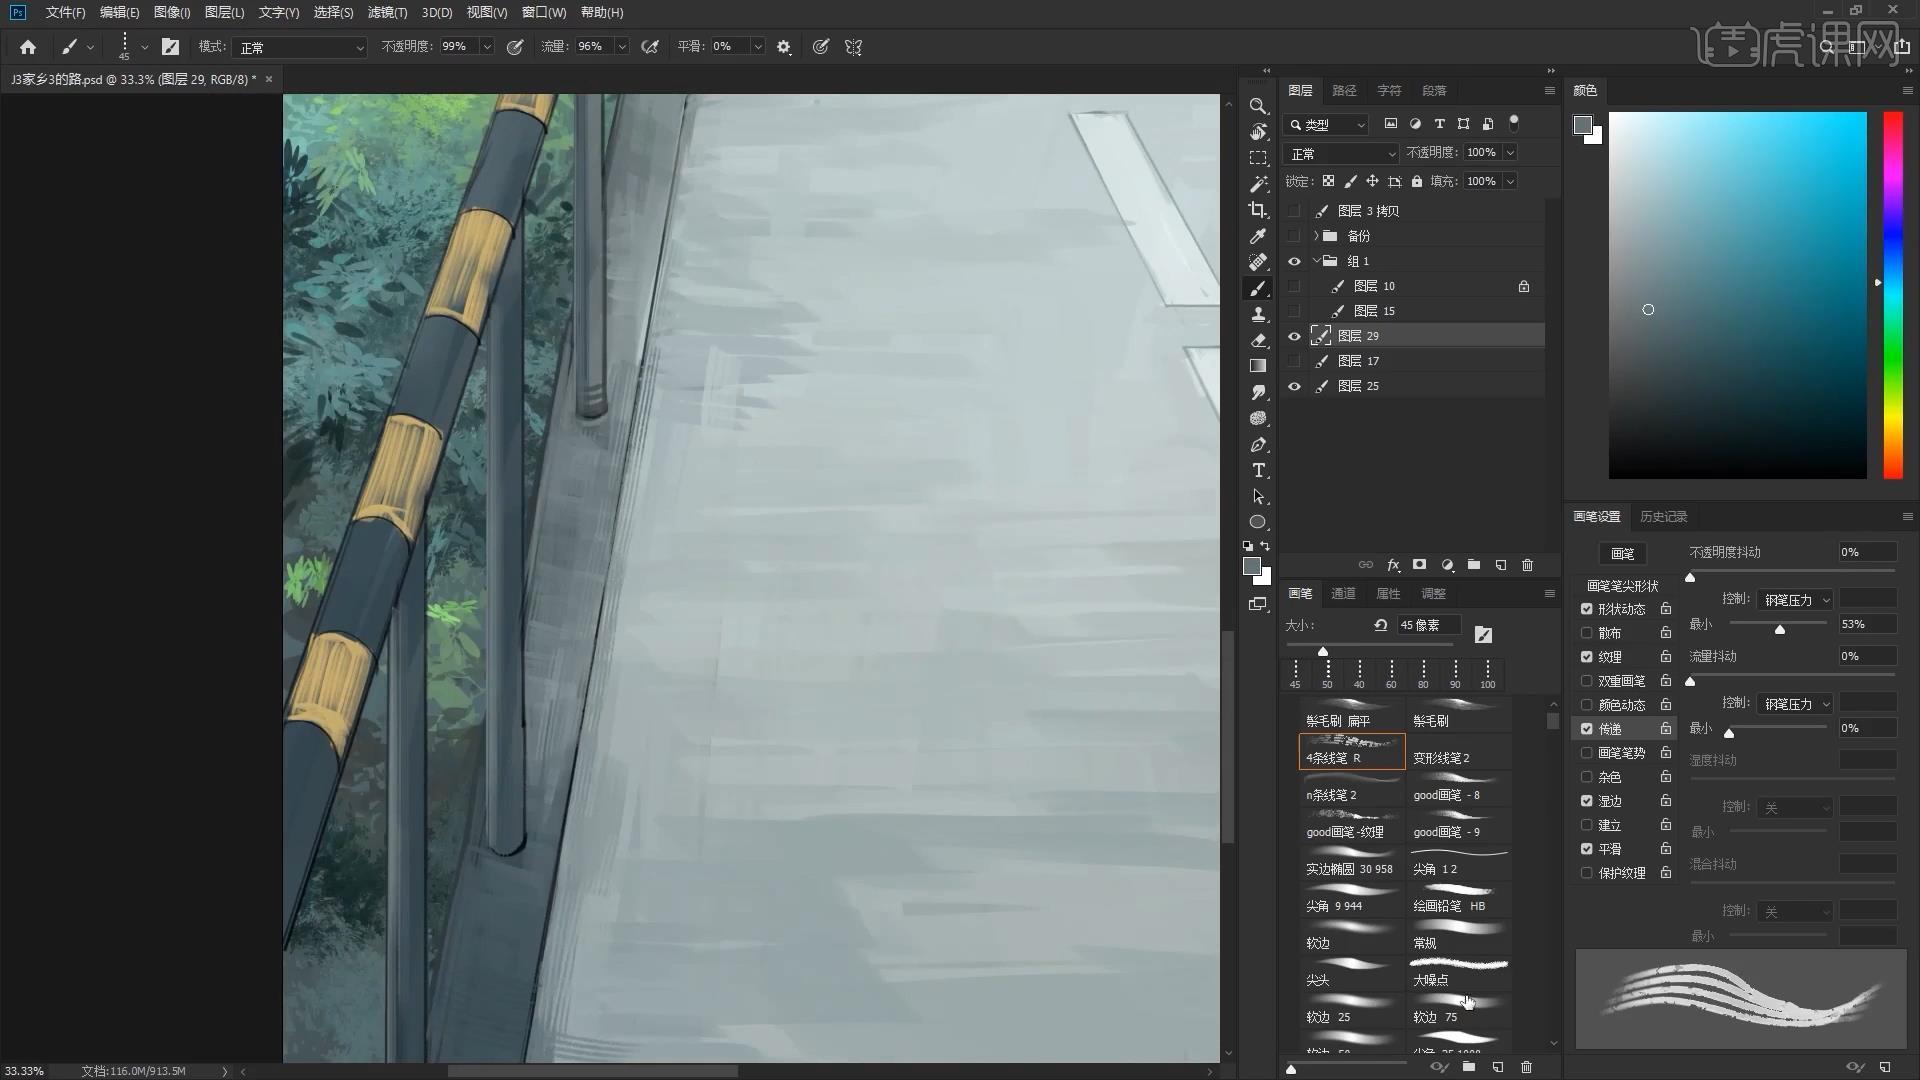Open smoothing 0% dropdown arrow
Viewport: 1920px width, 1080px height.
coord(758,47)
